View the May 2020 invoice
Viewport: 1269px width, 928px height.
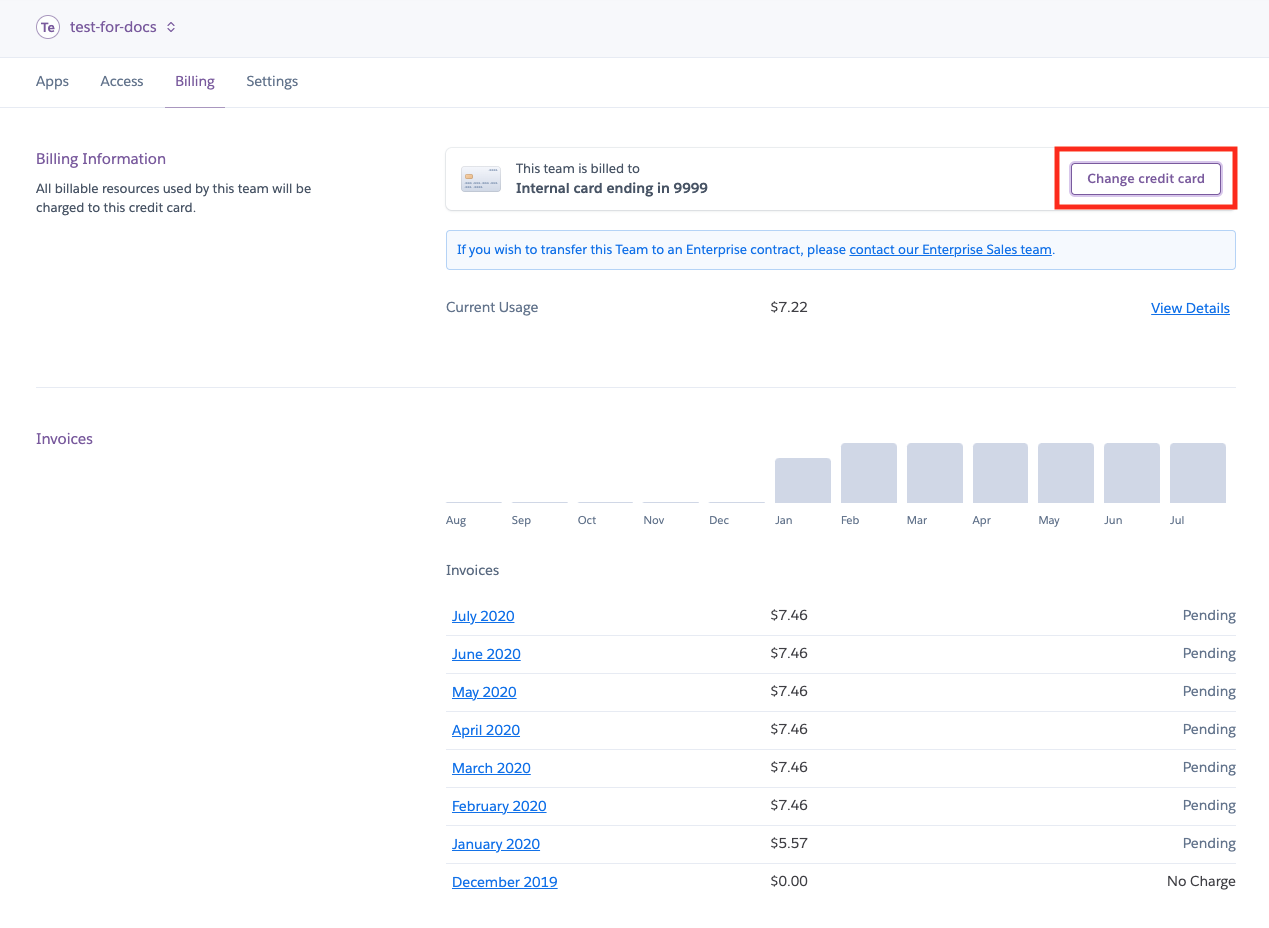pos(484,692)
